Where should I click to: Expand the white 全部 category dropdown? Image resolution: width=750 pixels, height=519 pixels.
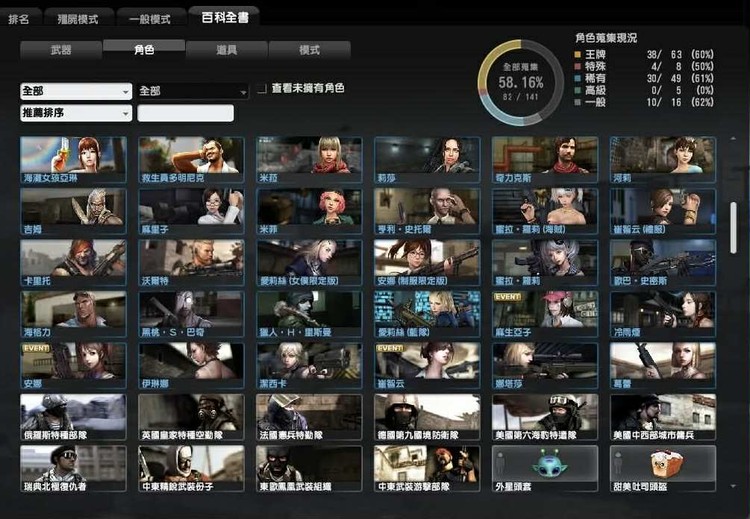(x=76, y=91)
